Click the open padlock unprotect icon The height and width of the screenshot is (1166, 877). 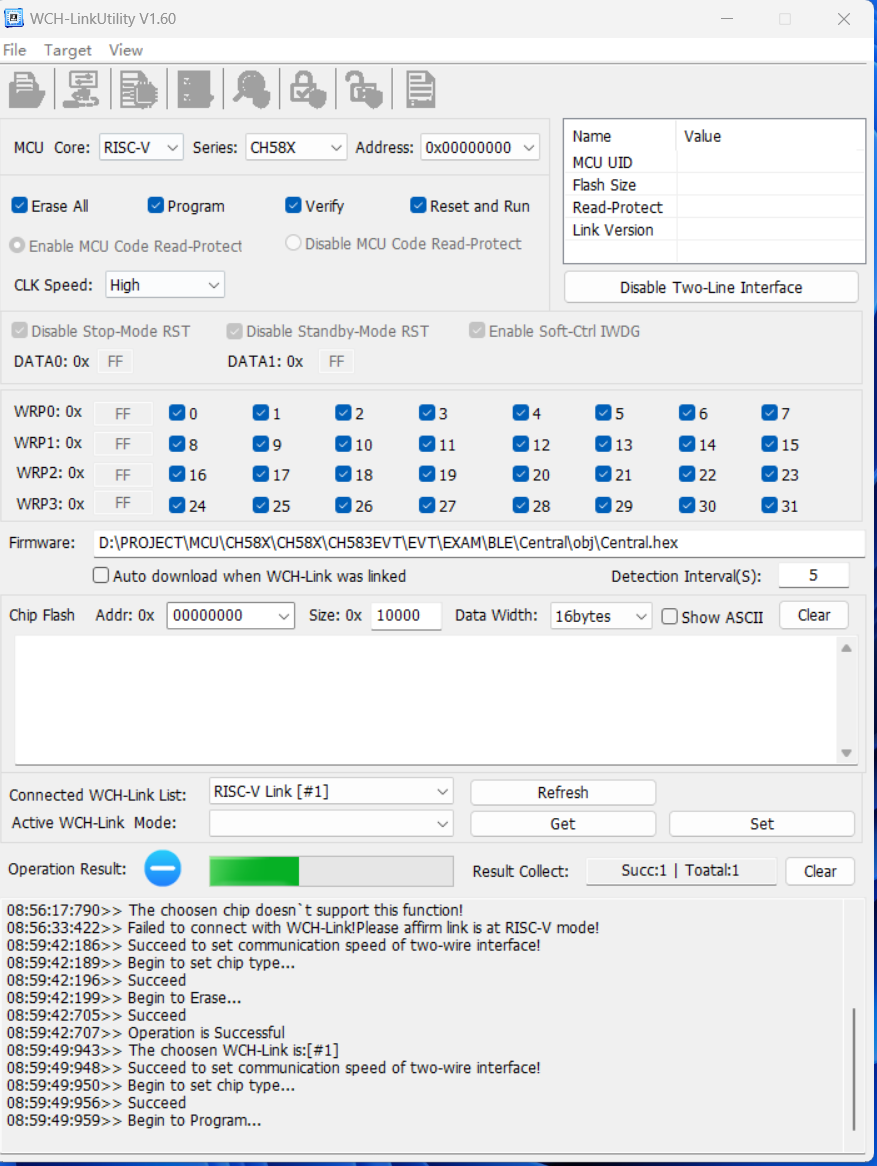(364, 90)
